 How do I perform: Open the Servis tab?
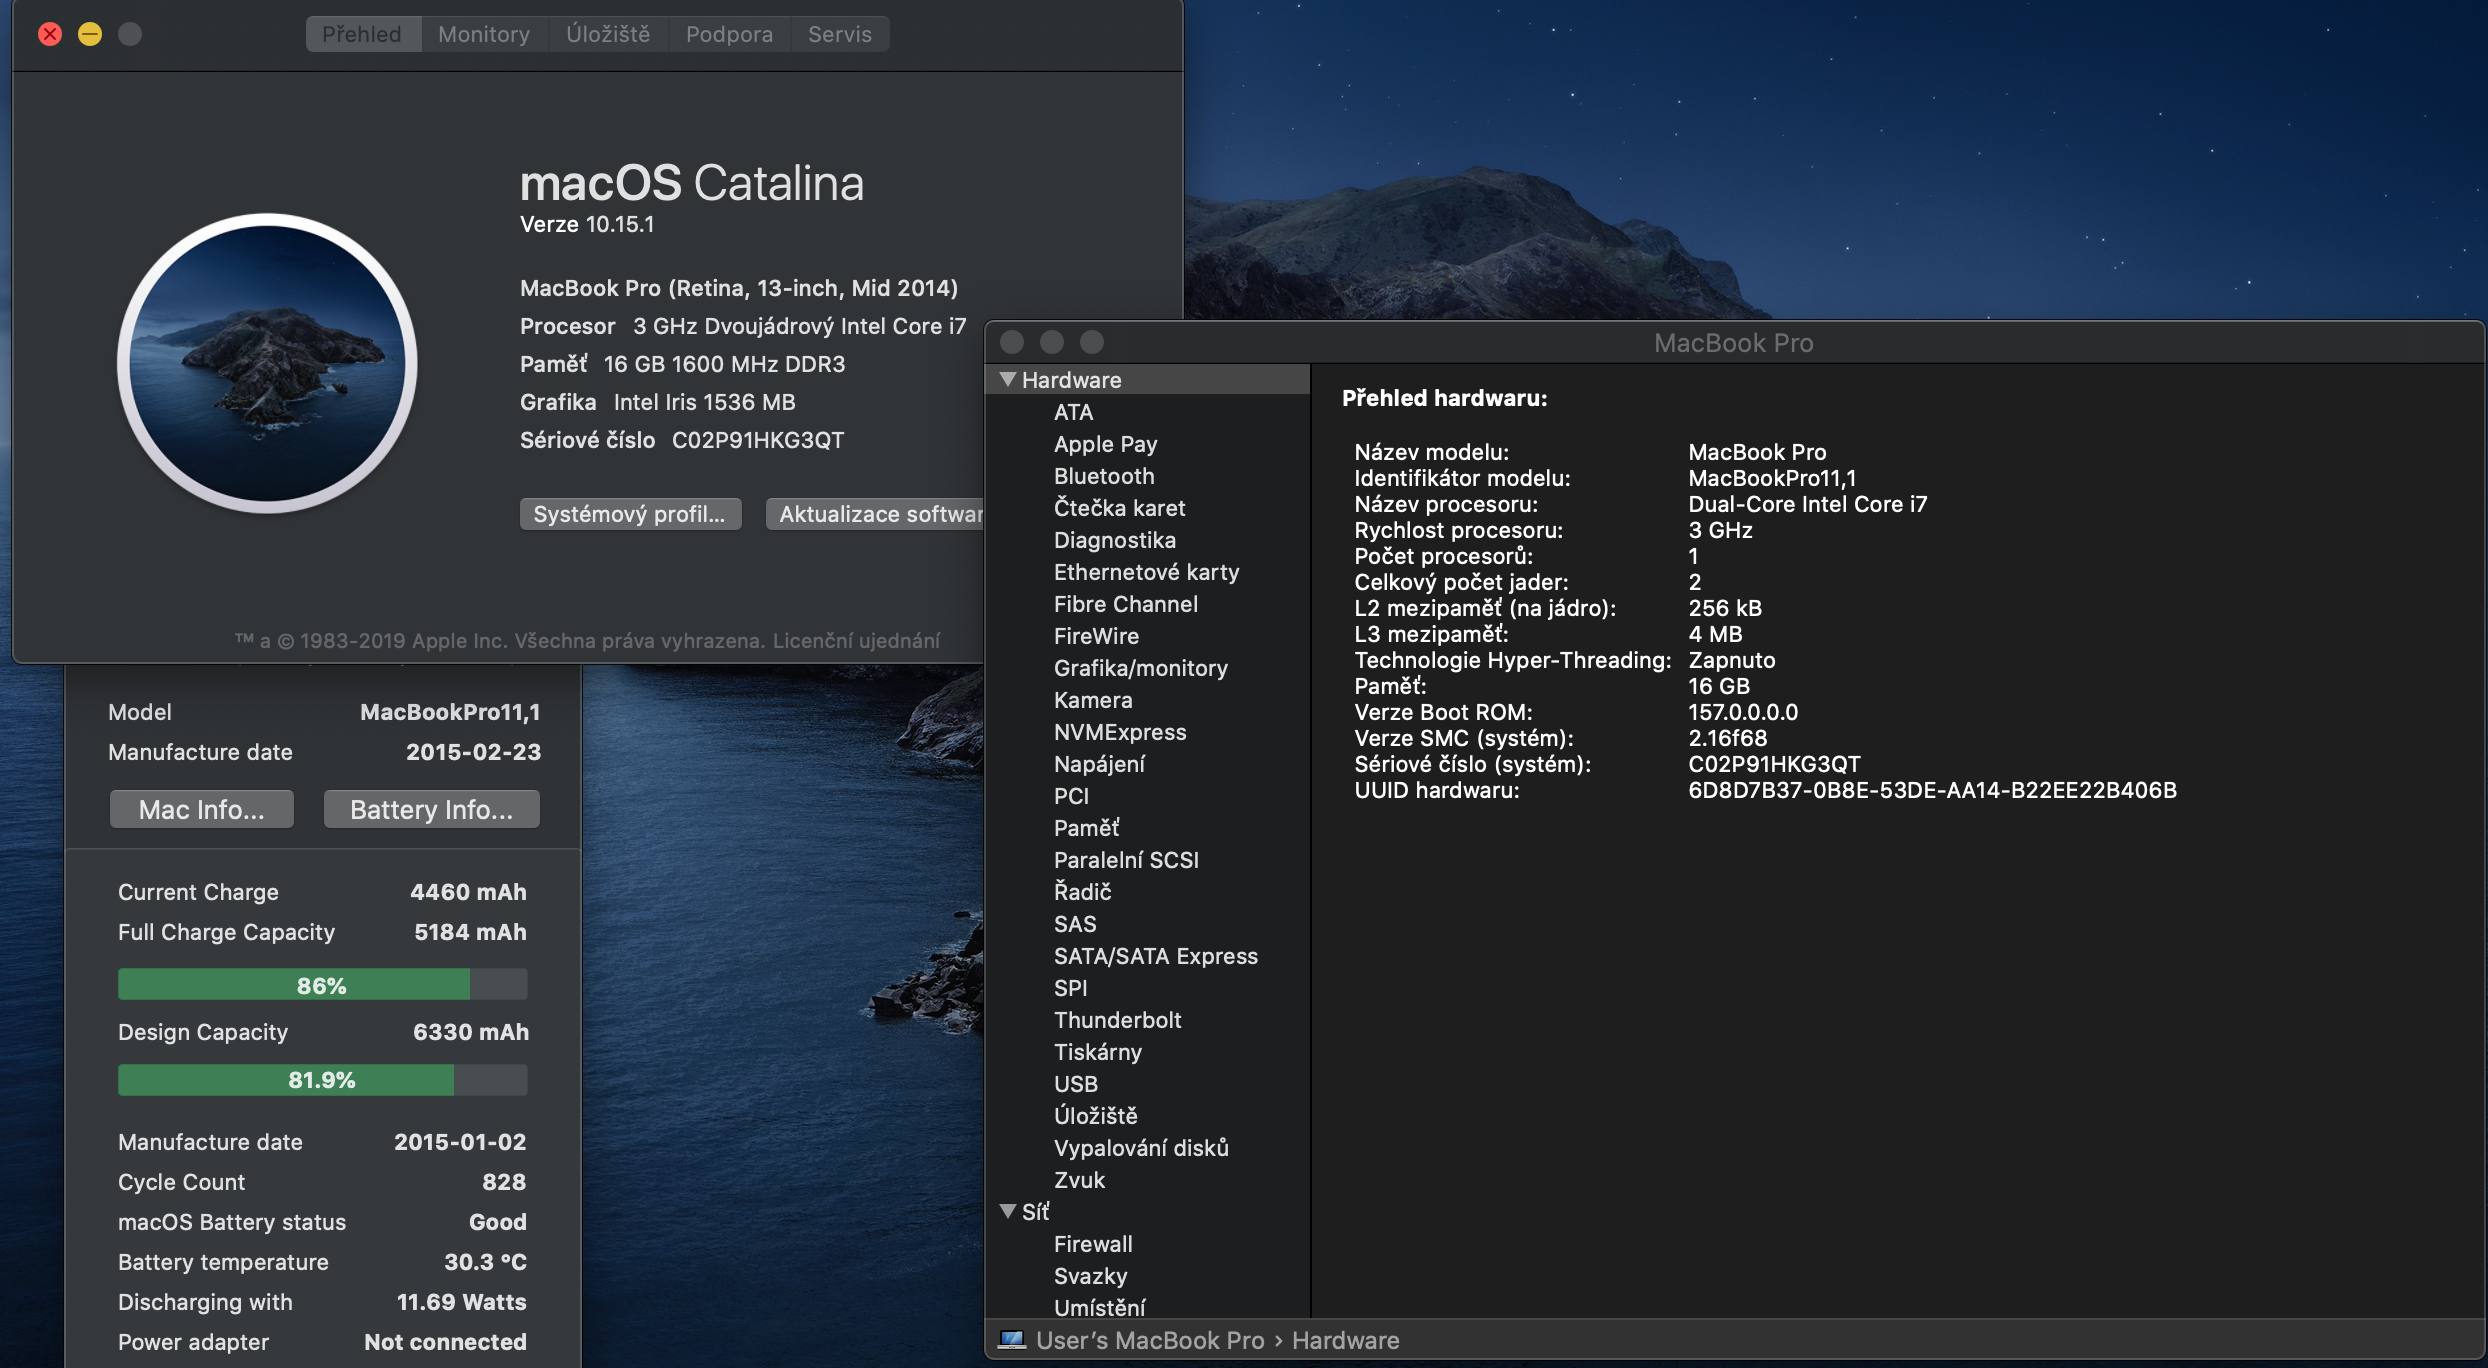(839, 34)
